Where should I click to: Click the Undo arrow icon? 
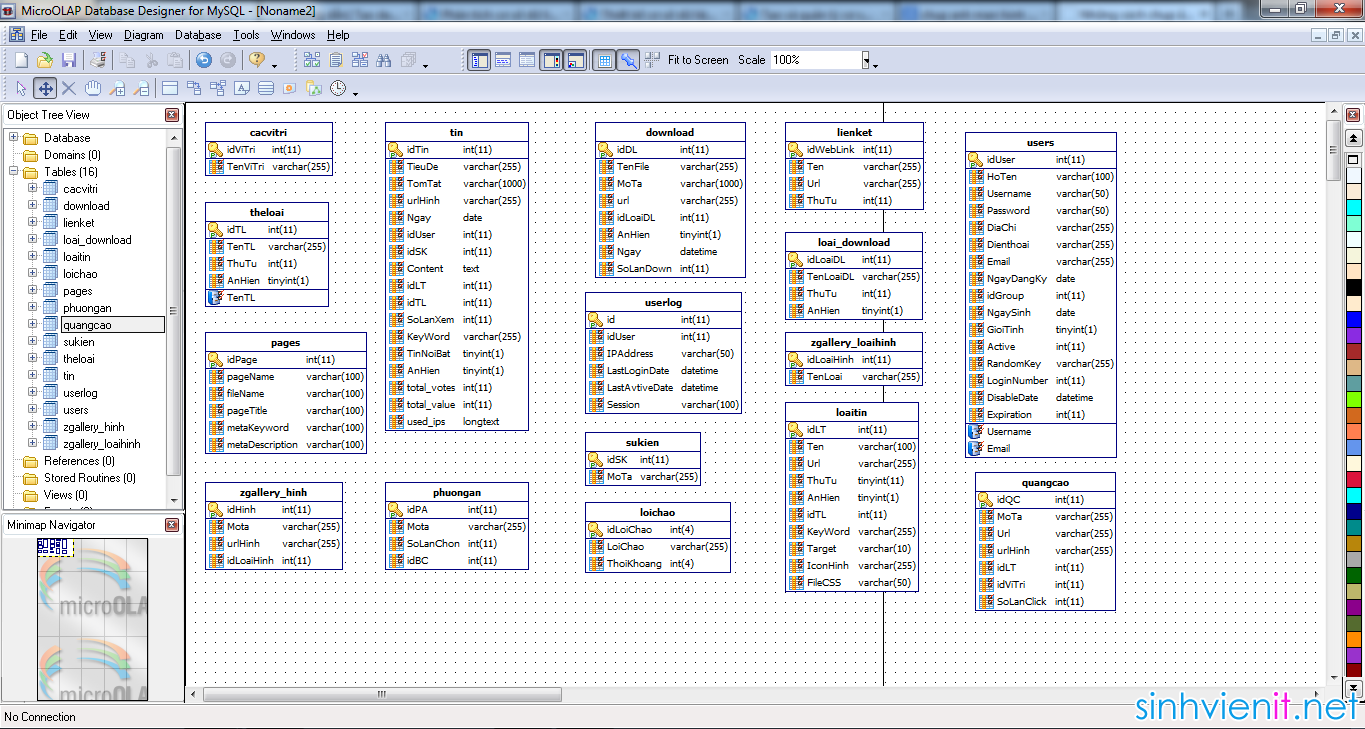[204, 60]
